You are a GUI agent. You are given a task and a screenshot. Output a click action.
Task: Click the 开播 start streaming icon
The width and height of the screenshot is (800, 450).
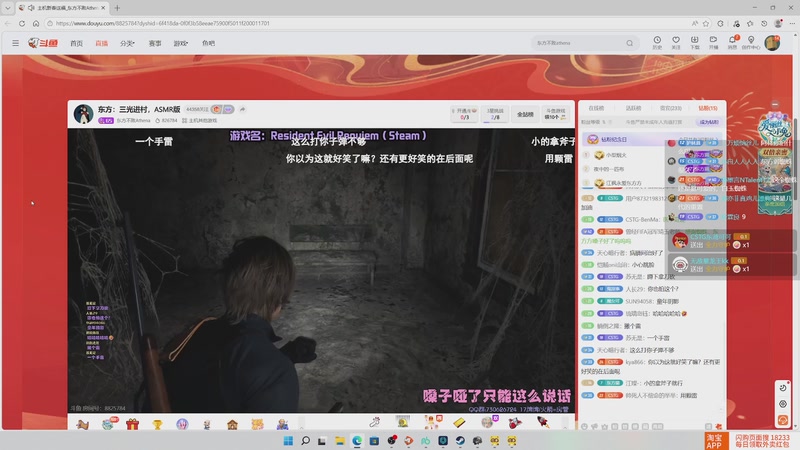(713, 43)
